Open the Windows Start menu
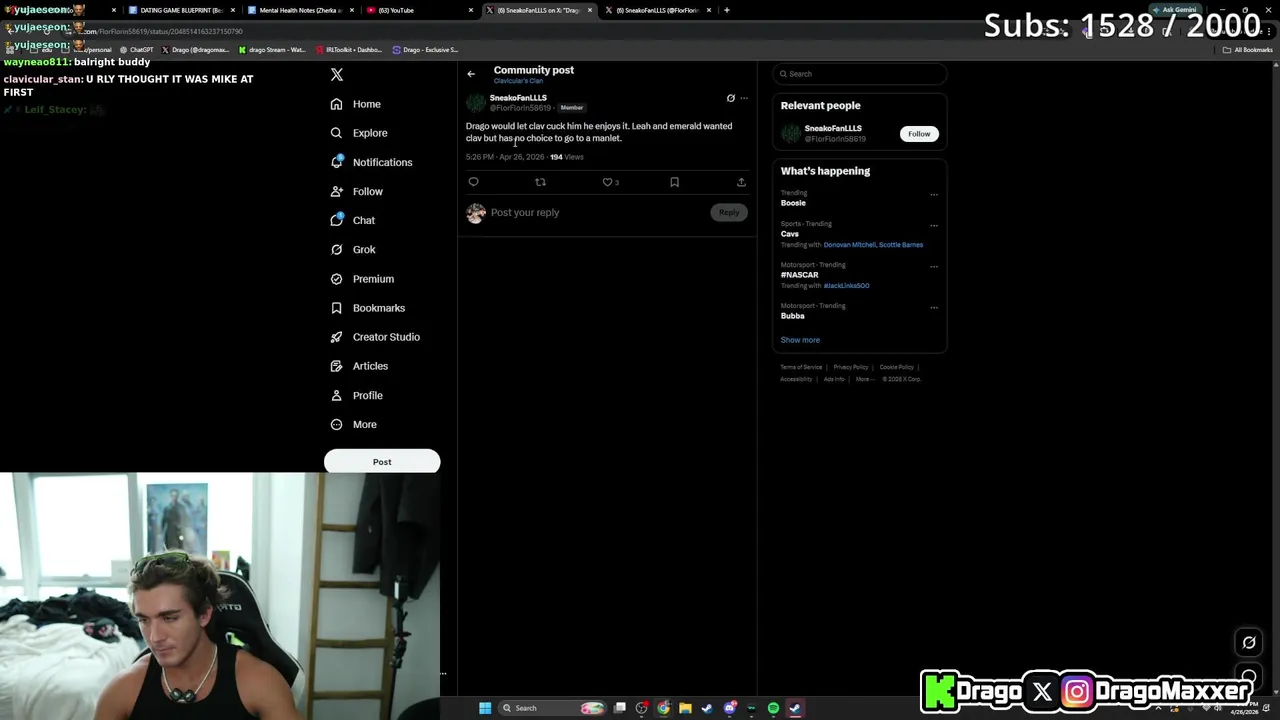Viewport: 1280px width, 720px height. (x=485, y=708)
